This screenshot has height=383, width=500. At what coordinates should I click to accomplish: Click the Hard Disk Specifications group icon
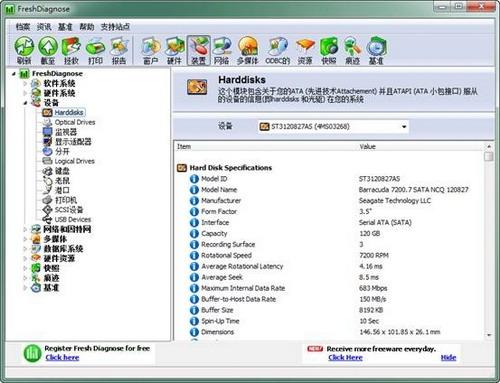pos(182,168)
